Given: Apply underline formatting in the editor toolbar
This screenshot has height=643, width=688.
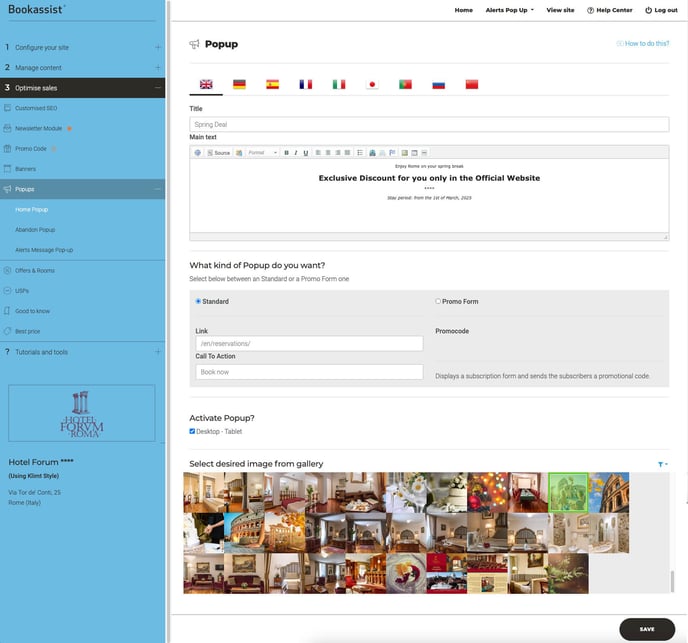Looking at the screenshot, I should 305,153.
